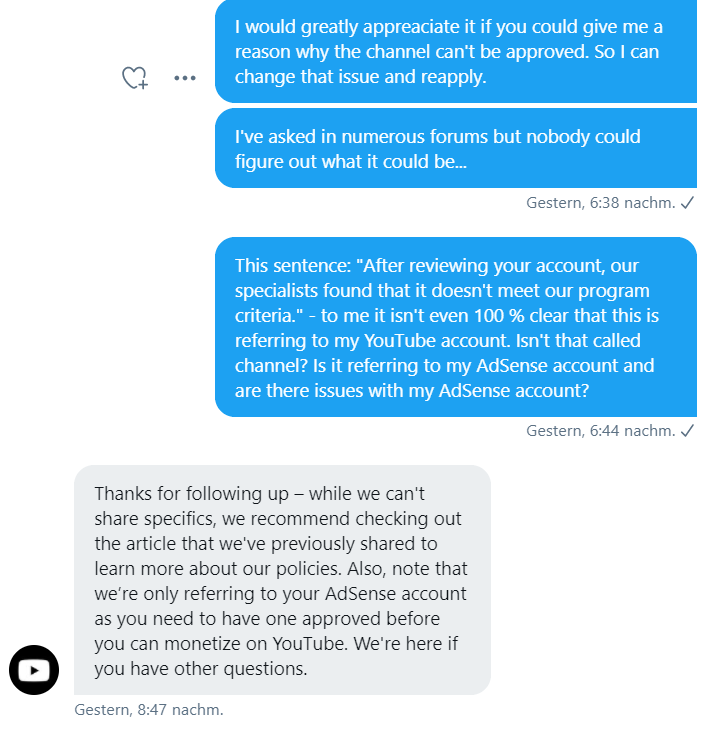Click the YouTube profile avatar
This screenshot has height=729, width=715.
pyautogui.click(x=34, y=670)
